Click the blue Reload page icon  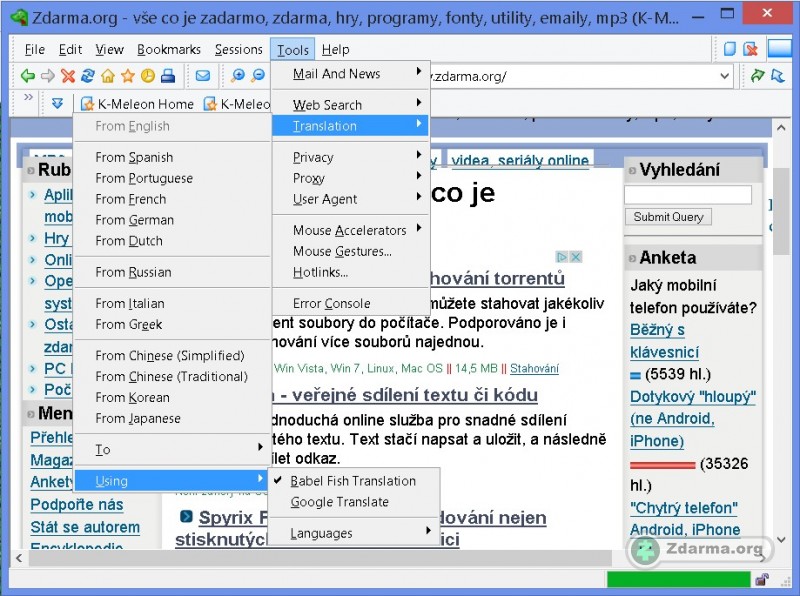coord(88,76)
